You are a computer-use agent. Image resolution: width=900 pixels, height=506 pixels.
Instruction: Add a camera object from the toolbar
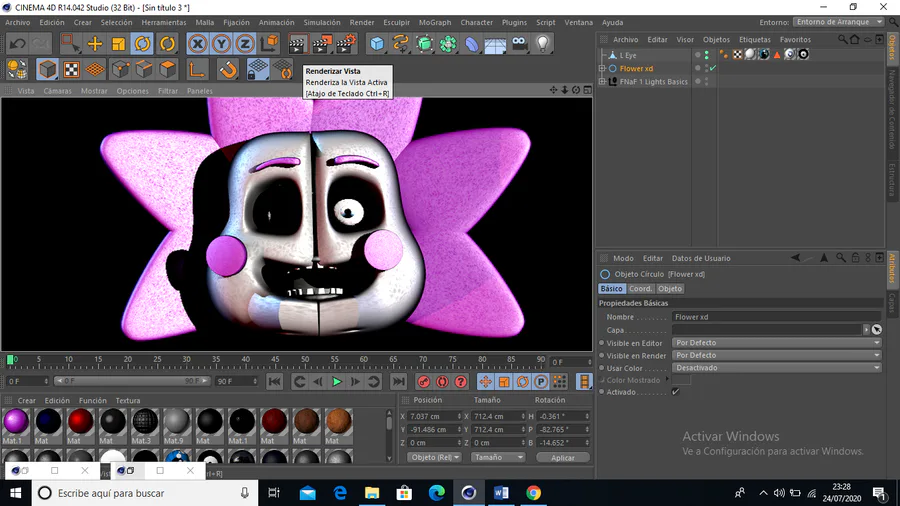point(519,43)
